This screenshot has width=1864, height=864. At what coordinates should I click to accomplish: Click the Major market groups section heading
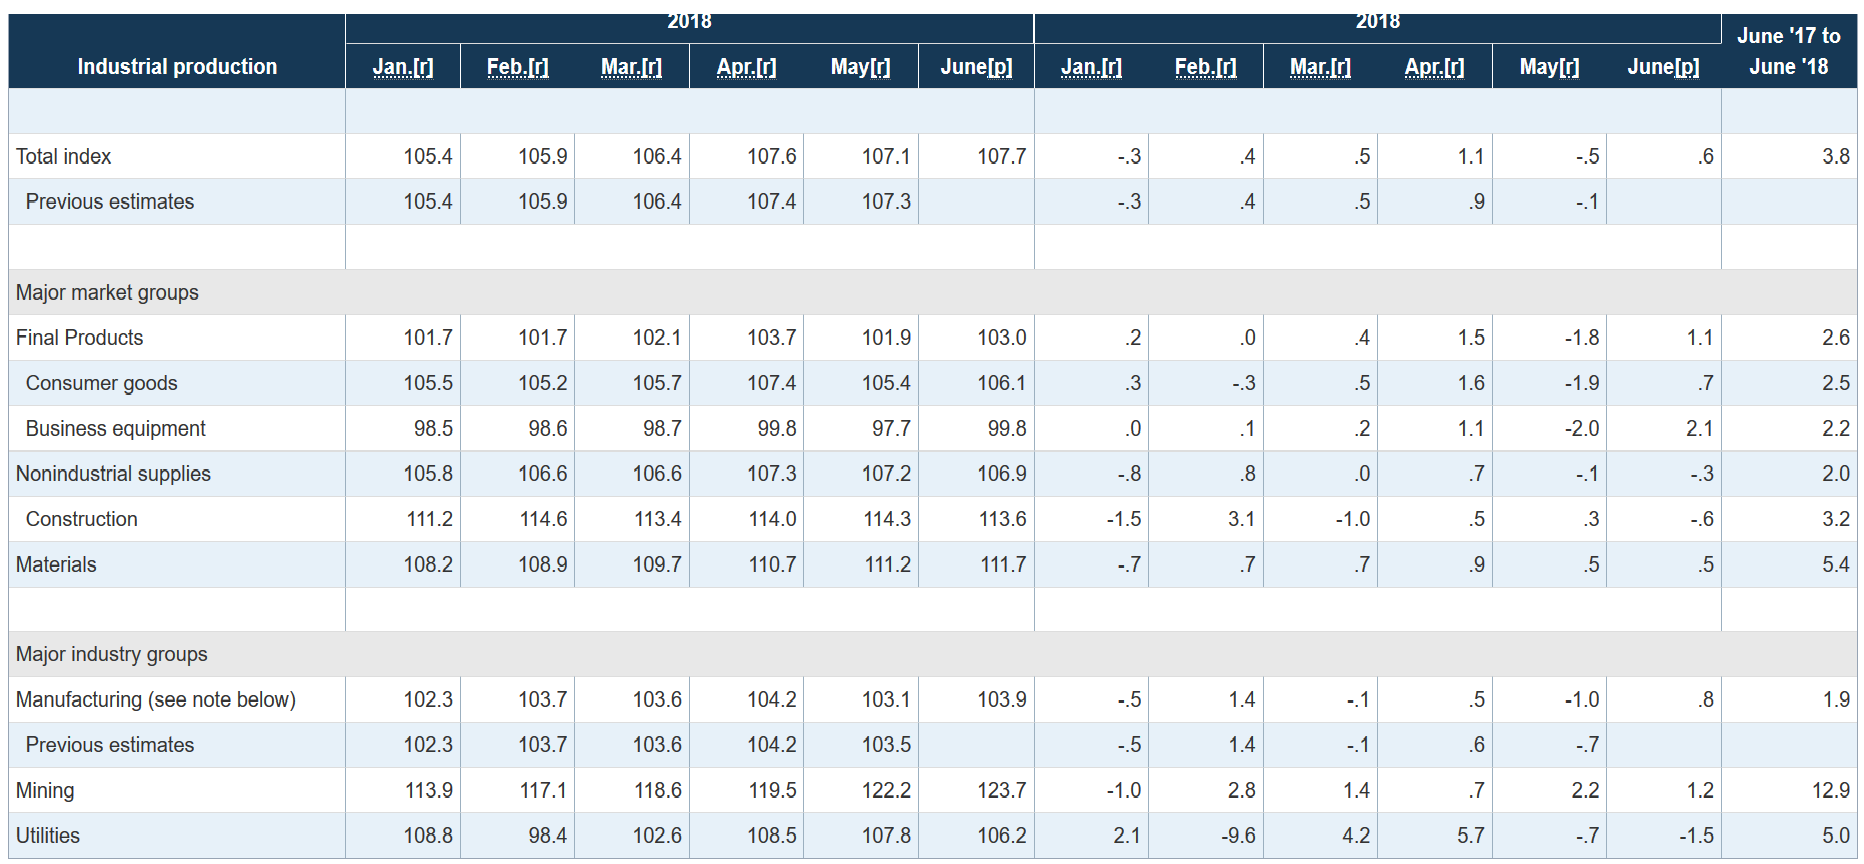click(107, 293)
